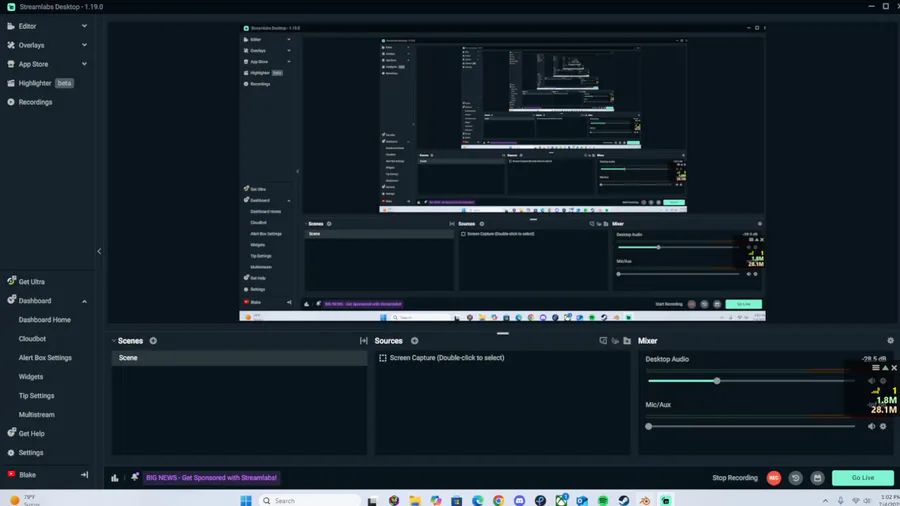900x506 pixels.
Task: Select the Scene row in Scenes list
Action: click(239, 358)
